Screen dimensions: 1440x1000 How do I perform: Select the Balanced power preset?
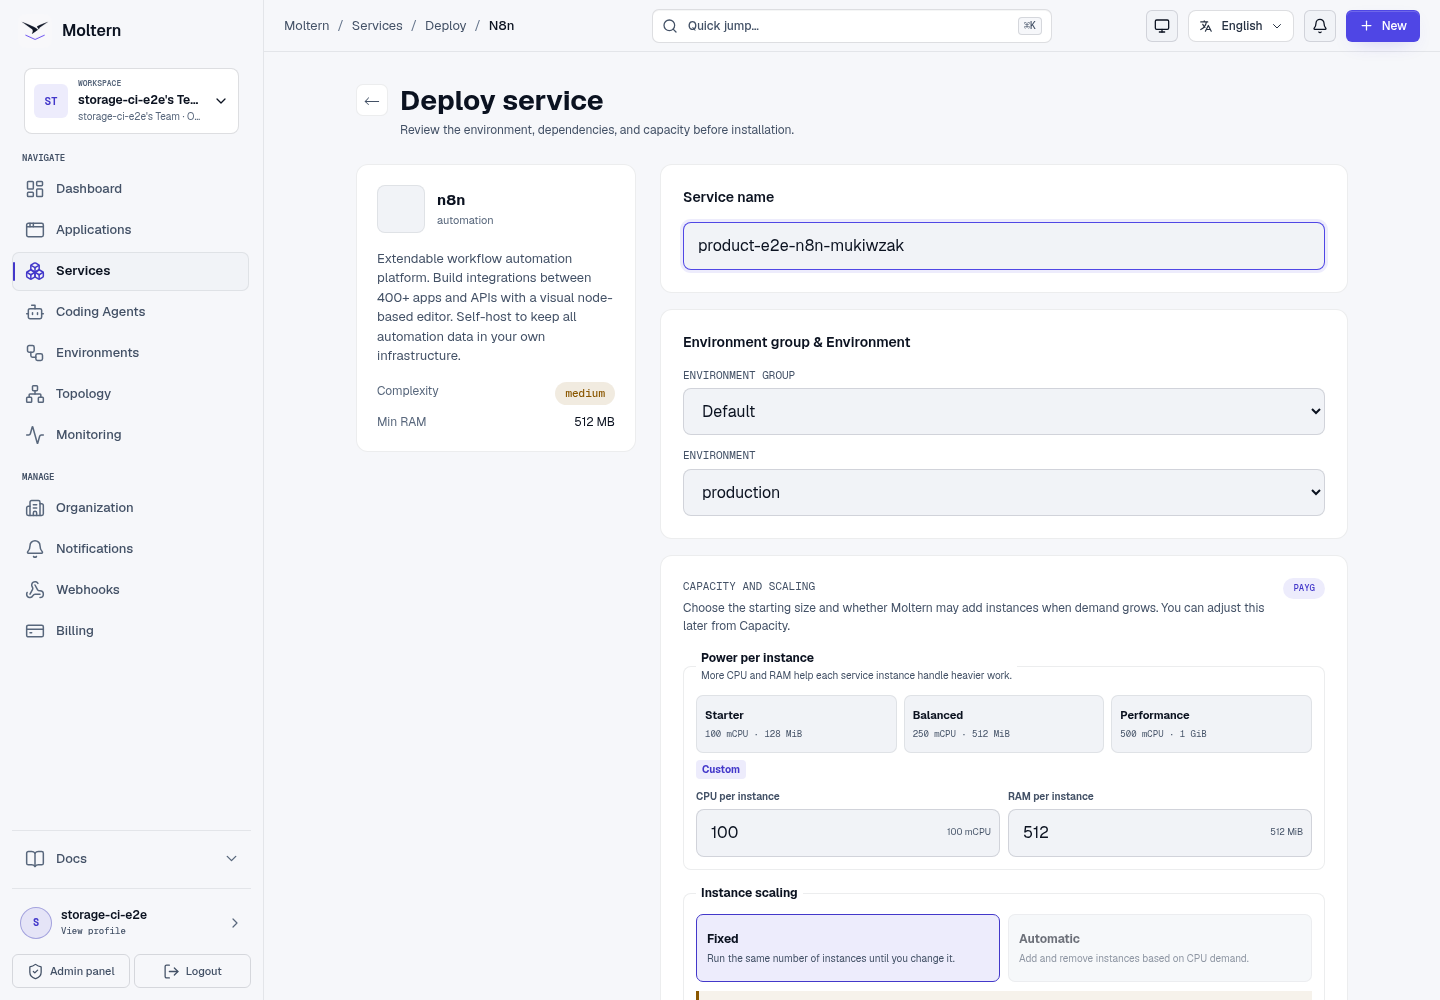1004,724
